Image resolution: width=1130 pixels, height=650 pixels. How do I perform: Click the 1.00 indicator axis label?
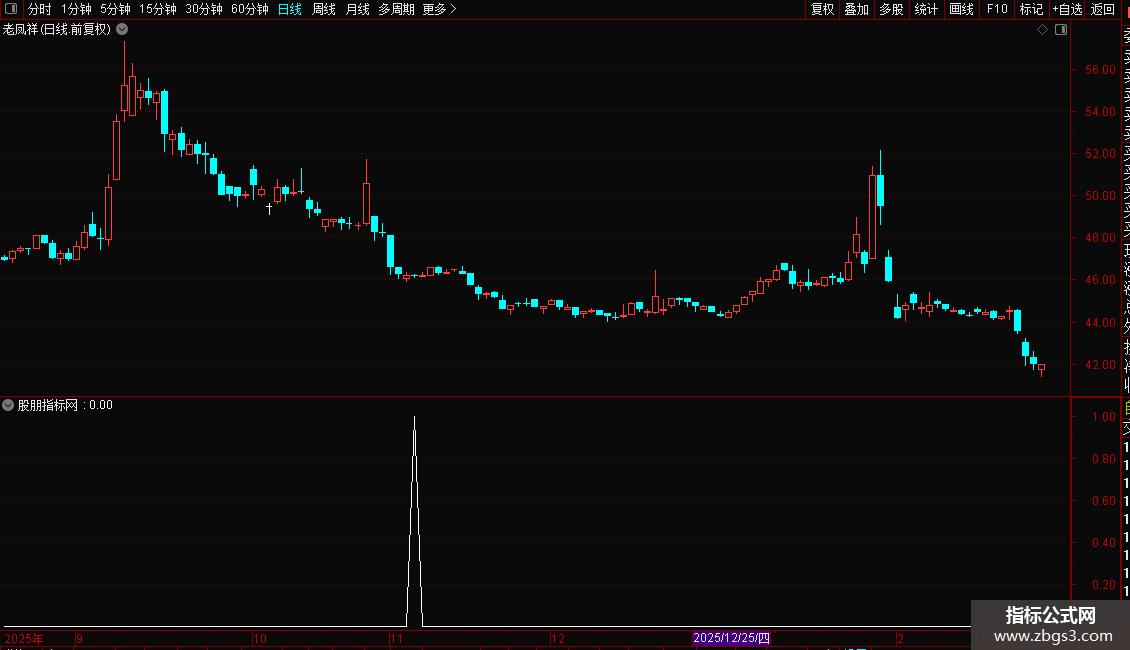pos(1103,417)
